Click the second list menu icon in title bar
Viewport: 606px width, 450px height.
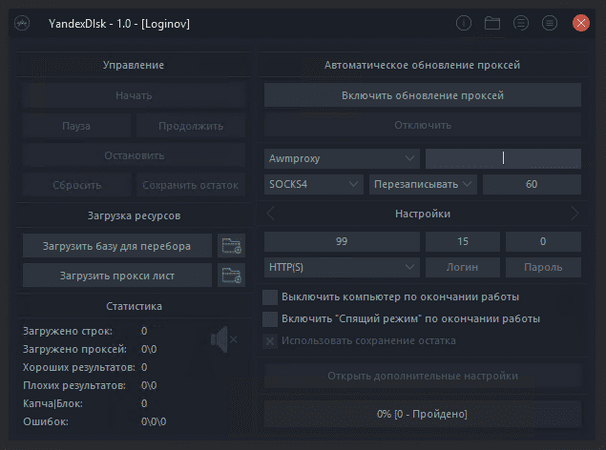coord(549,23)
